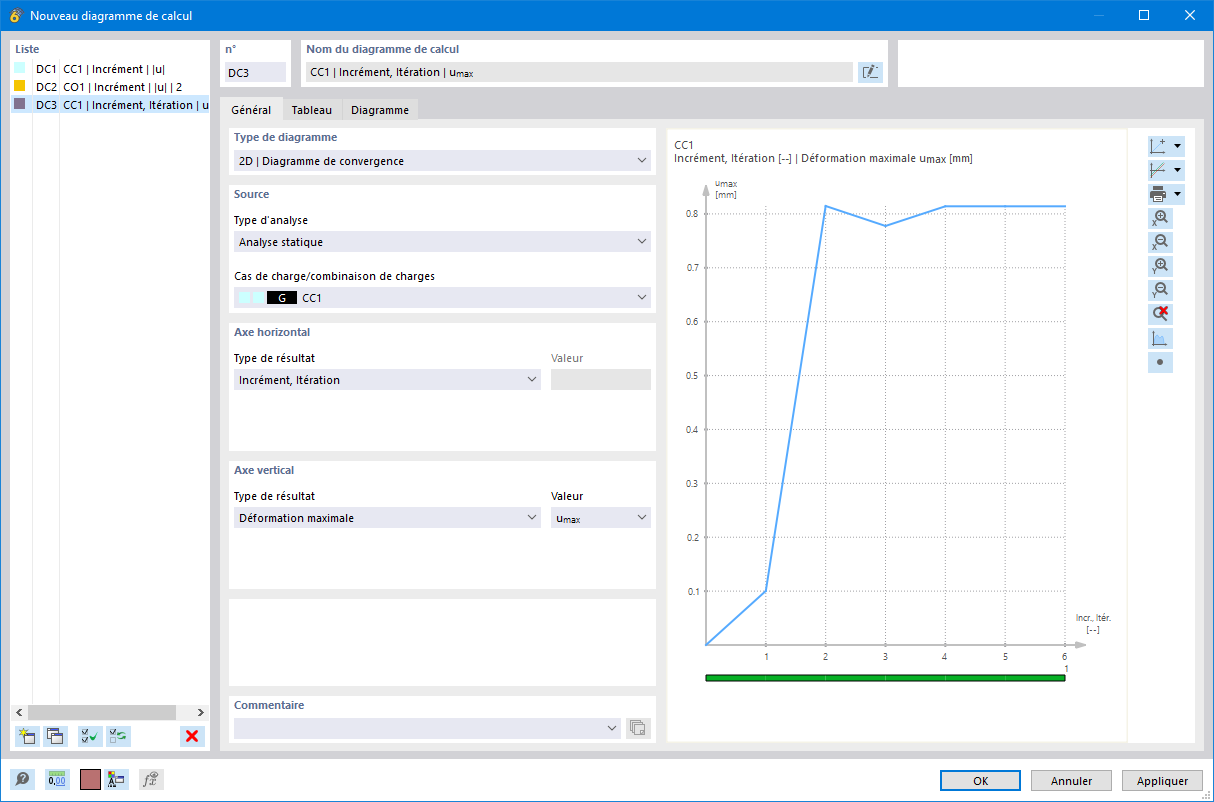Expand the line style arrow menu

pyautogui.click(x=1178, y=170)
